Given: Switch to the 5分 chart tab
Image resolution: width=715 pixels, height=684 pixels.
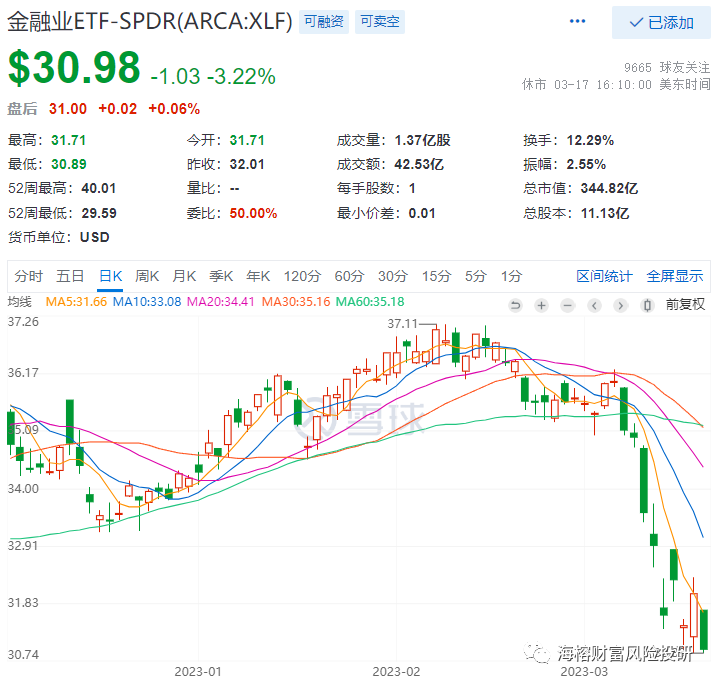Looking at the screenshot, I should tap(476, 276).
